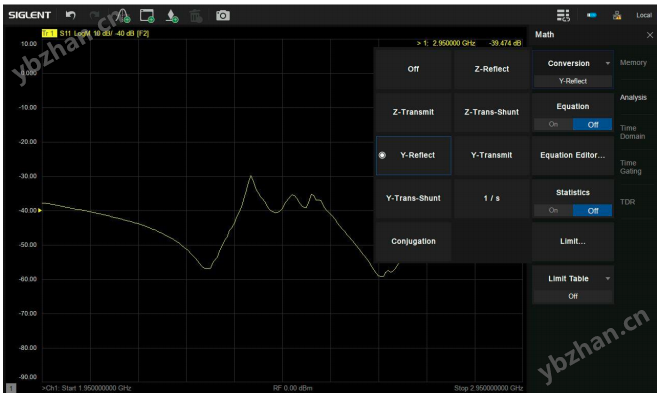
Task: Click the Off value under Limit Table
Action: click(572, 296)
